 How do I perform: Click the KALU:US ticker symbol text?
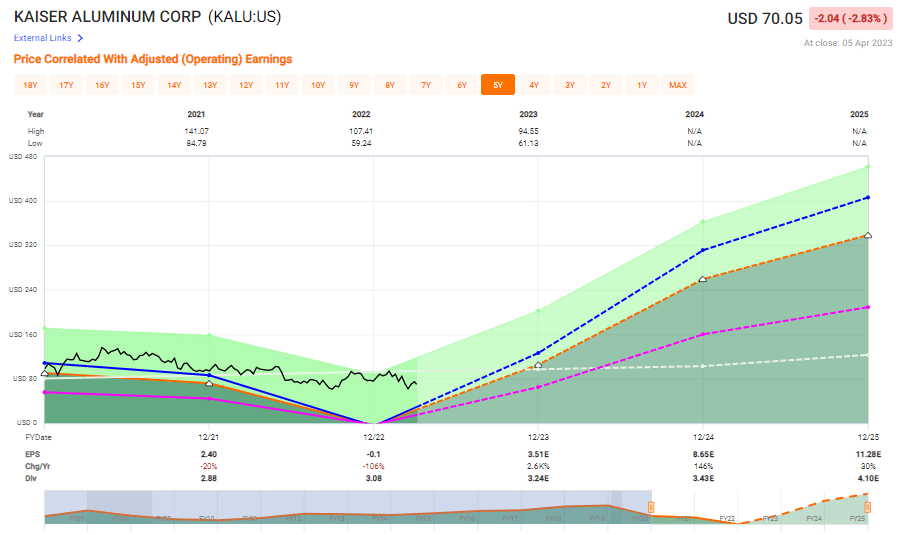pyautogui.click(x=245, y=17)
